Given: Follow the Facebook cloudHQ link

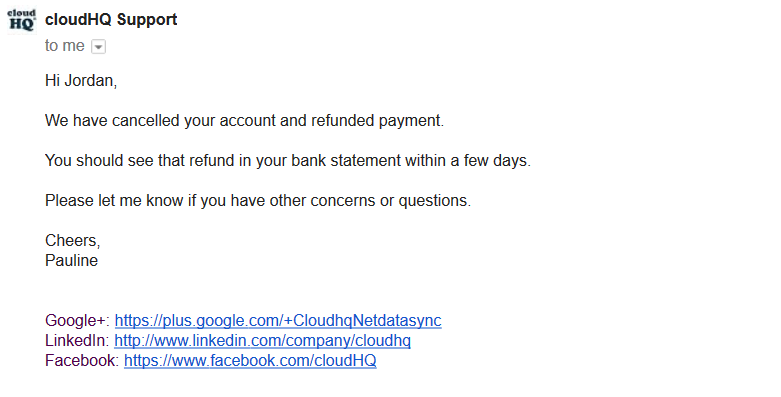Looking at the screenshot, I should tap(250, 360).
